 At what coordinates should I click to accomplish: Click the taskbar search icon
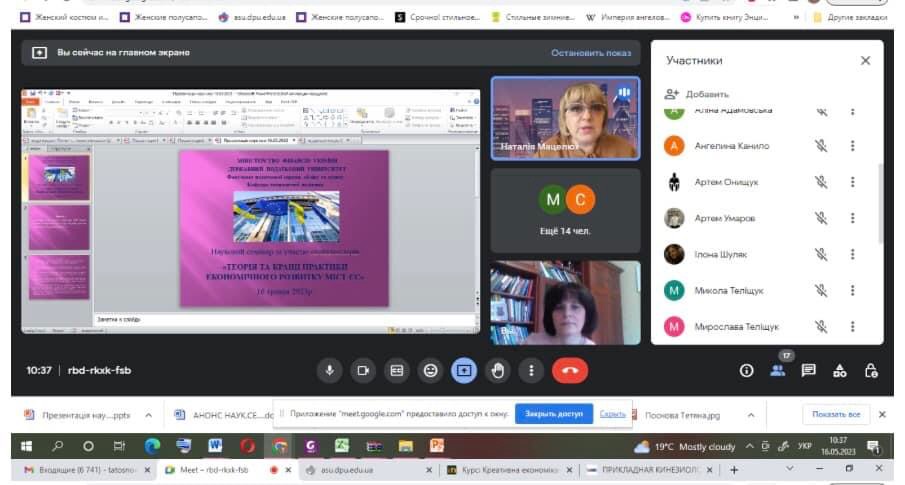point(58,446)
